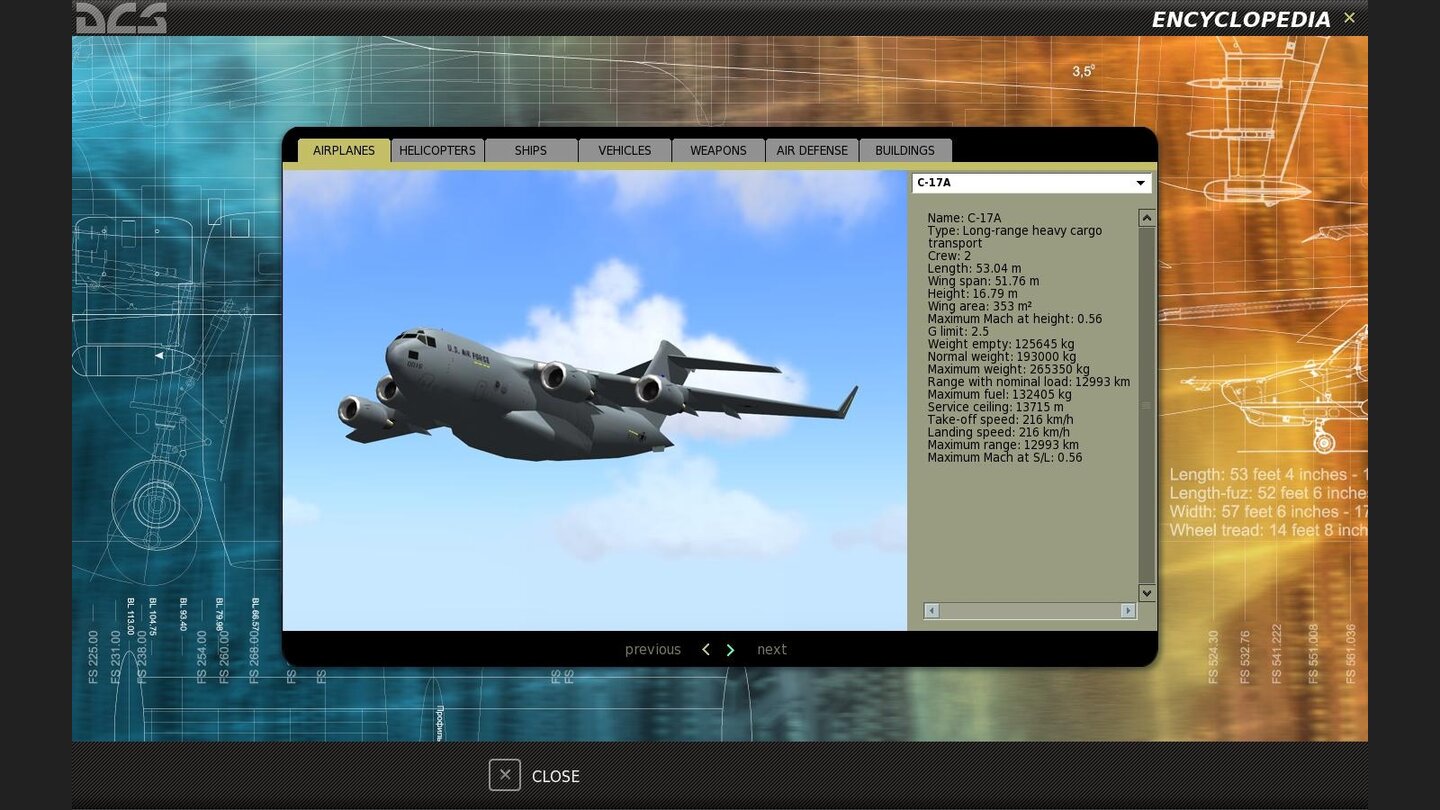Click 'Maximum range: 12993 km' line

[1003, 445]
